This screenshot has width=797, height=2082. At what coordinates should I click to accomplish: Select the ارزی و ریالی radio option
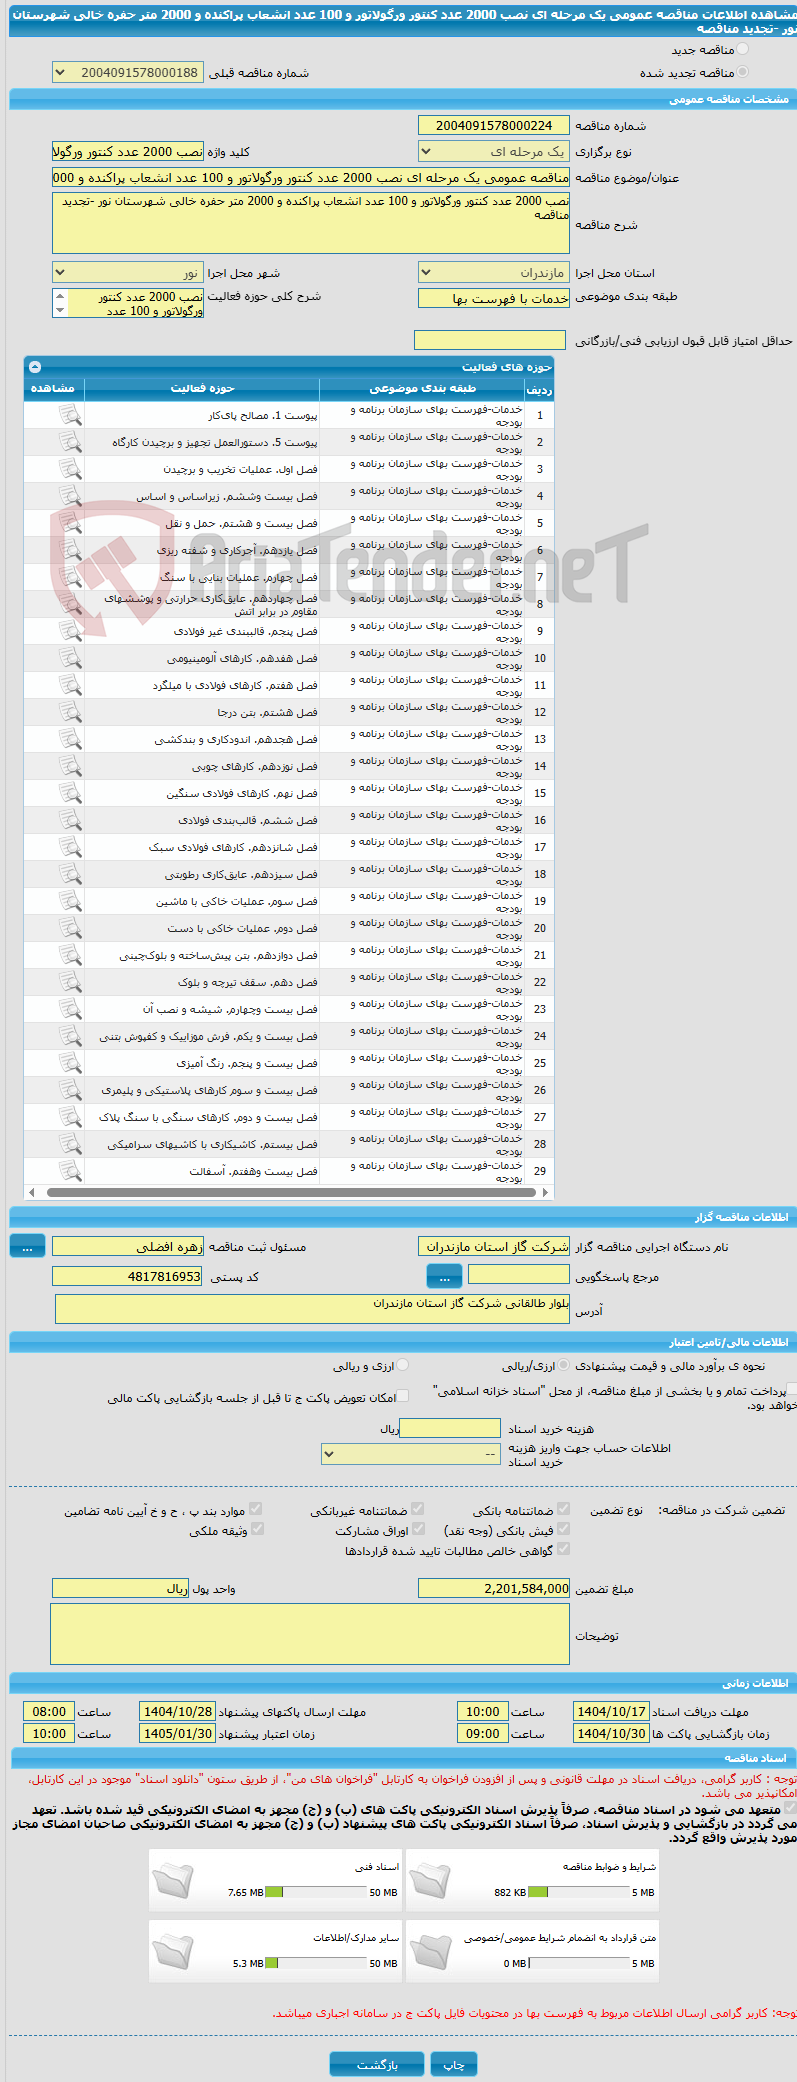tap(403, 1365)
